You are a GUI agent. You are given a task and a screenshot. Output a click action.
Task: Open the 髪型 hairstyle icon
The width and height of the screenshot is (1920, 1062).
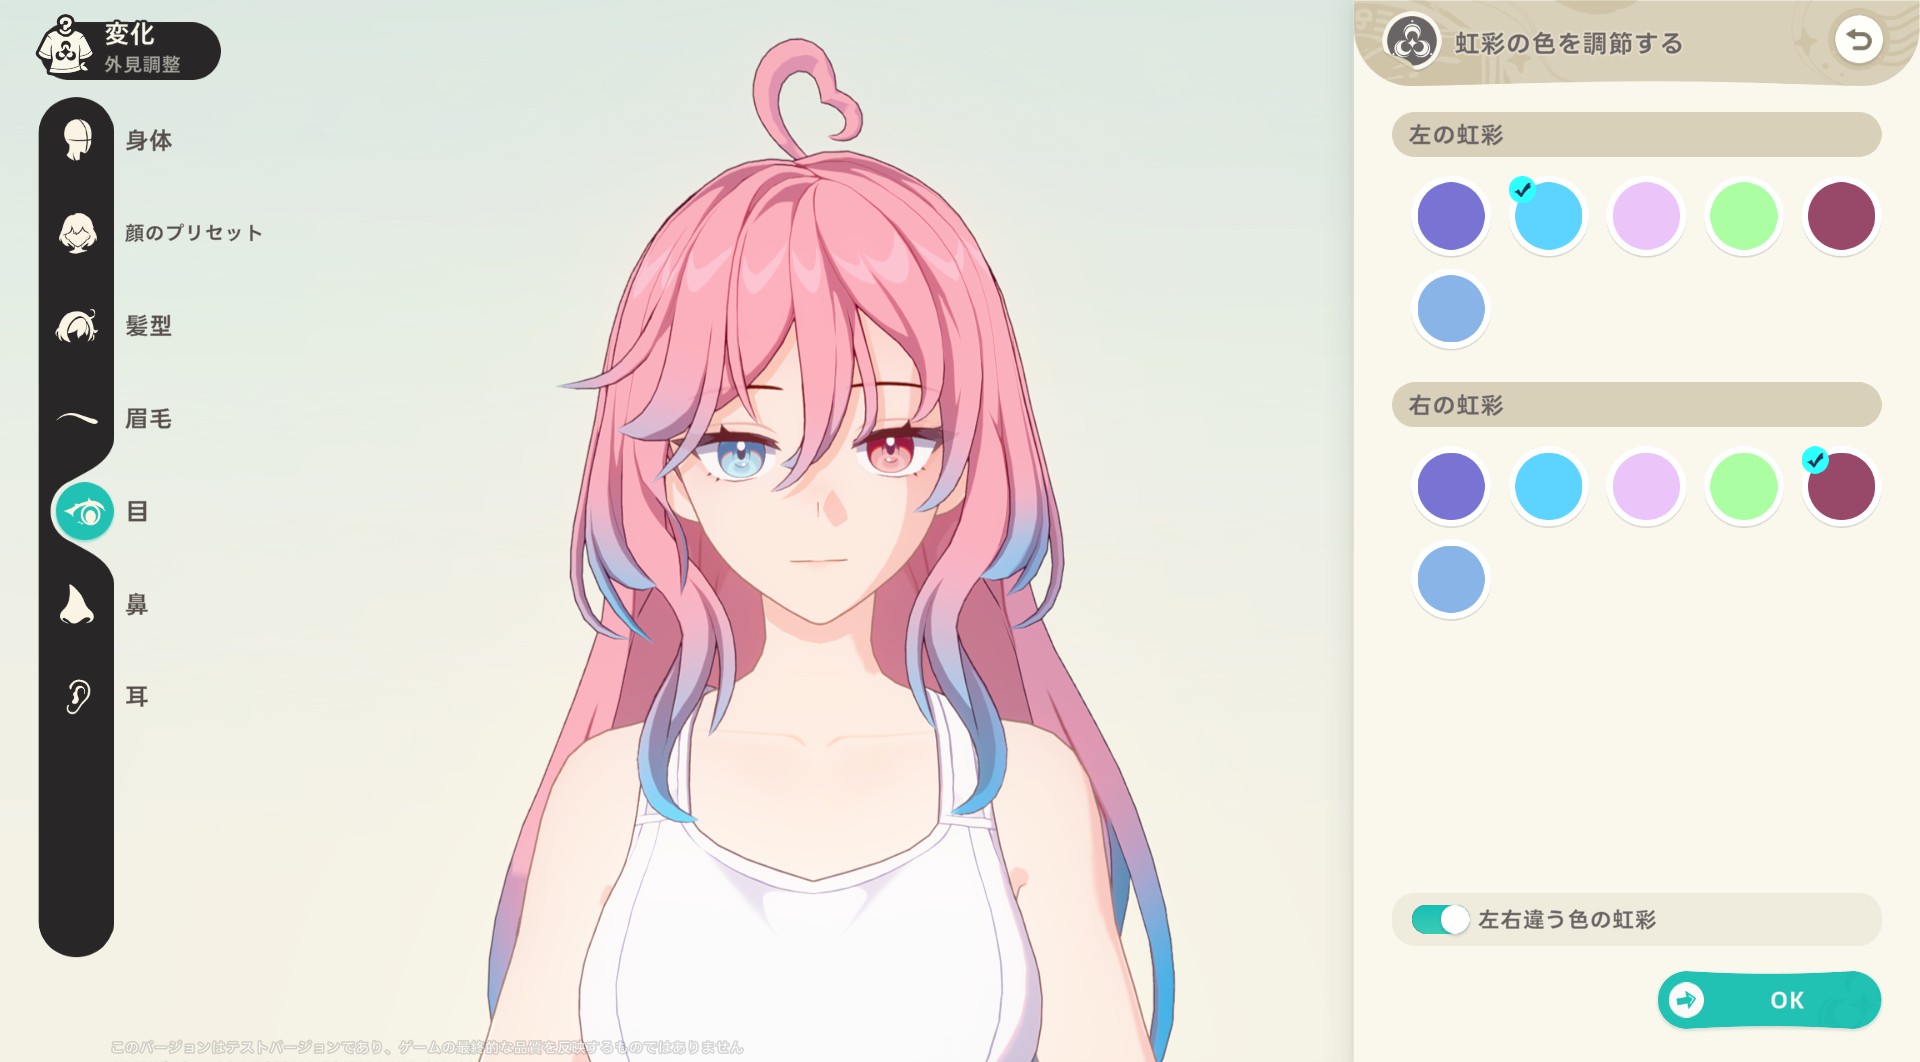(x=77, y=326)
